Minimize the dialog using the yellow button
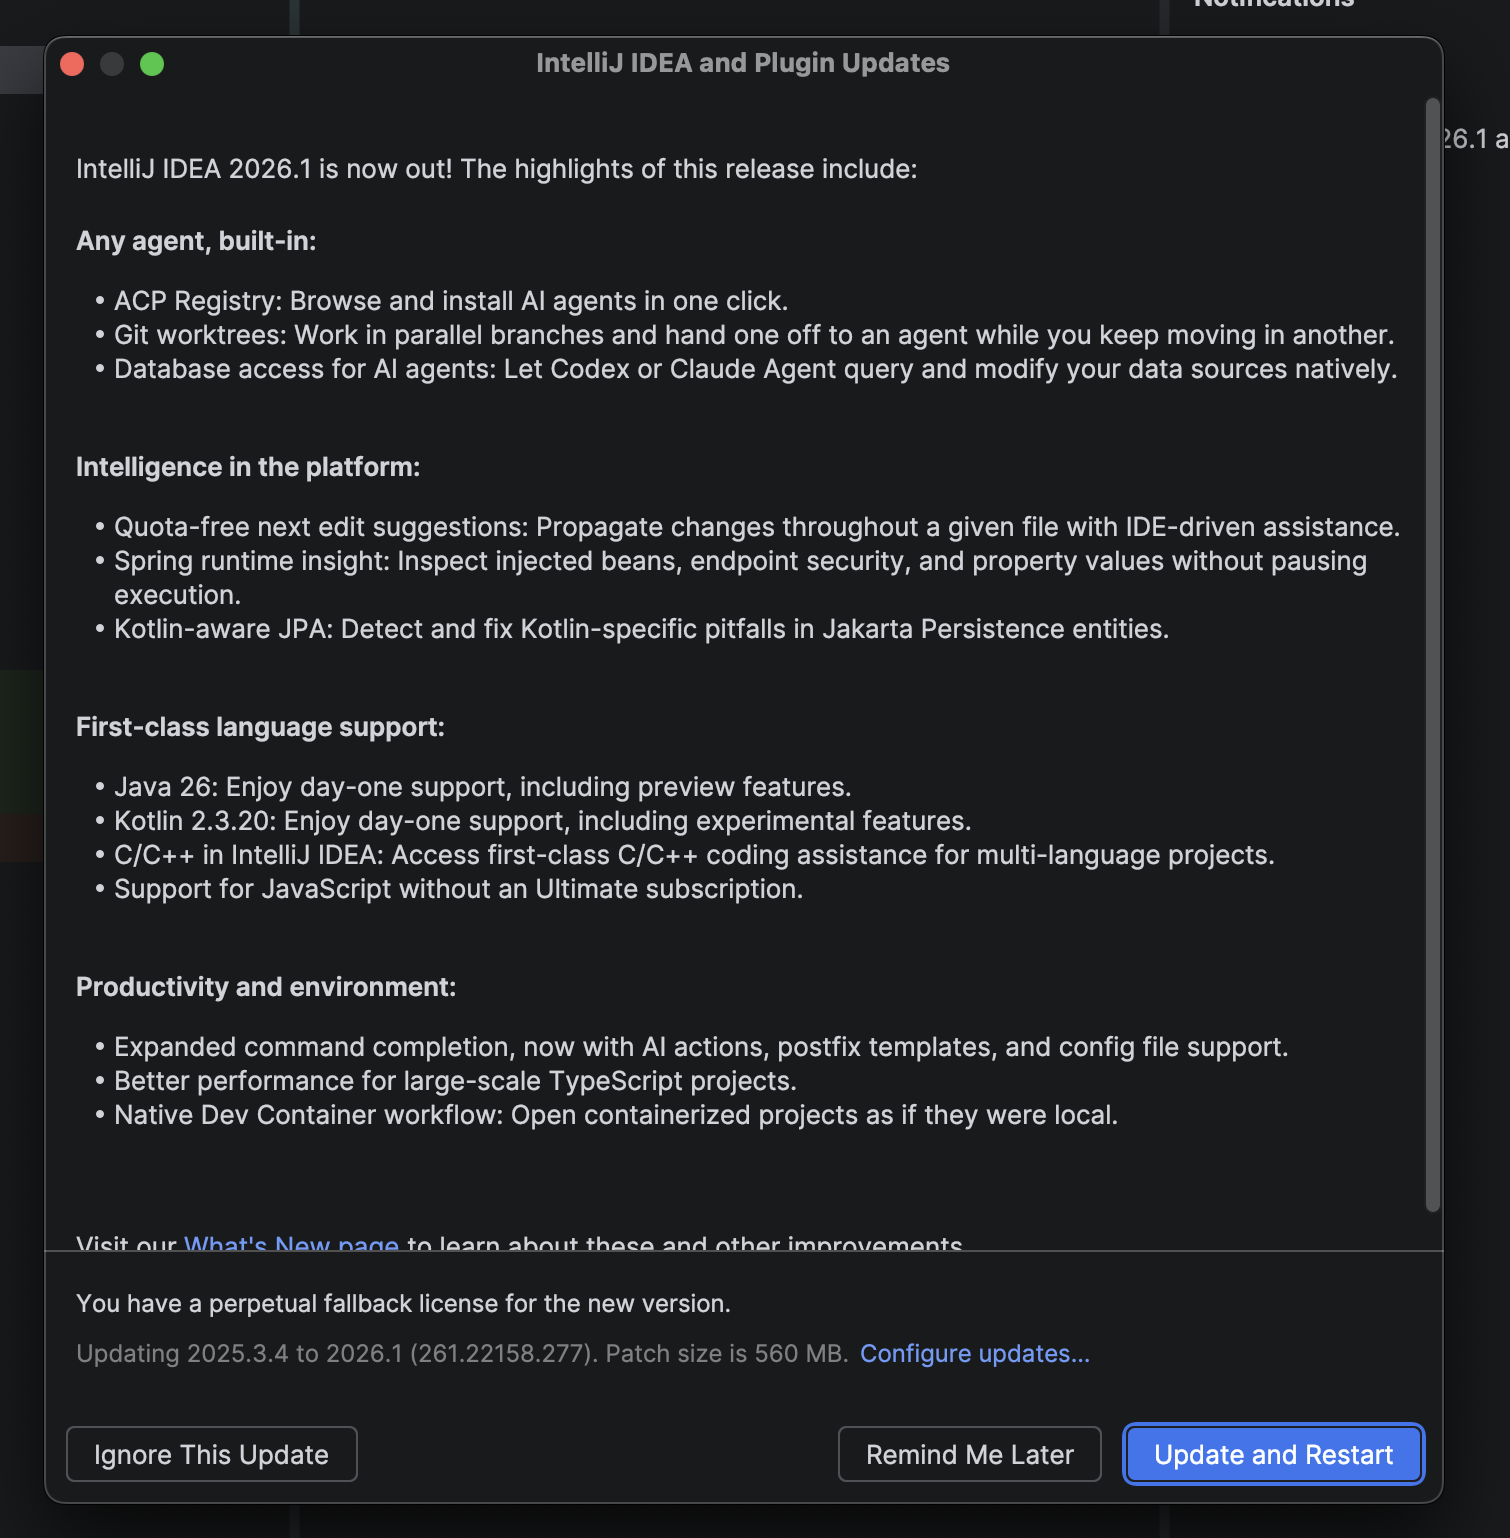1510x1538 pixels. tap(112, 63)
